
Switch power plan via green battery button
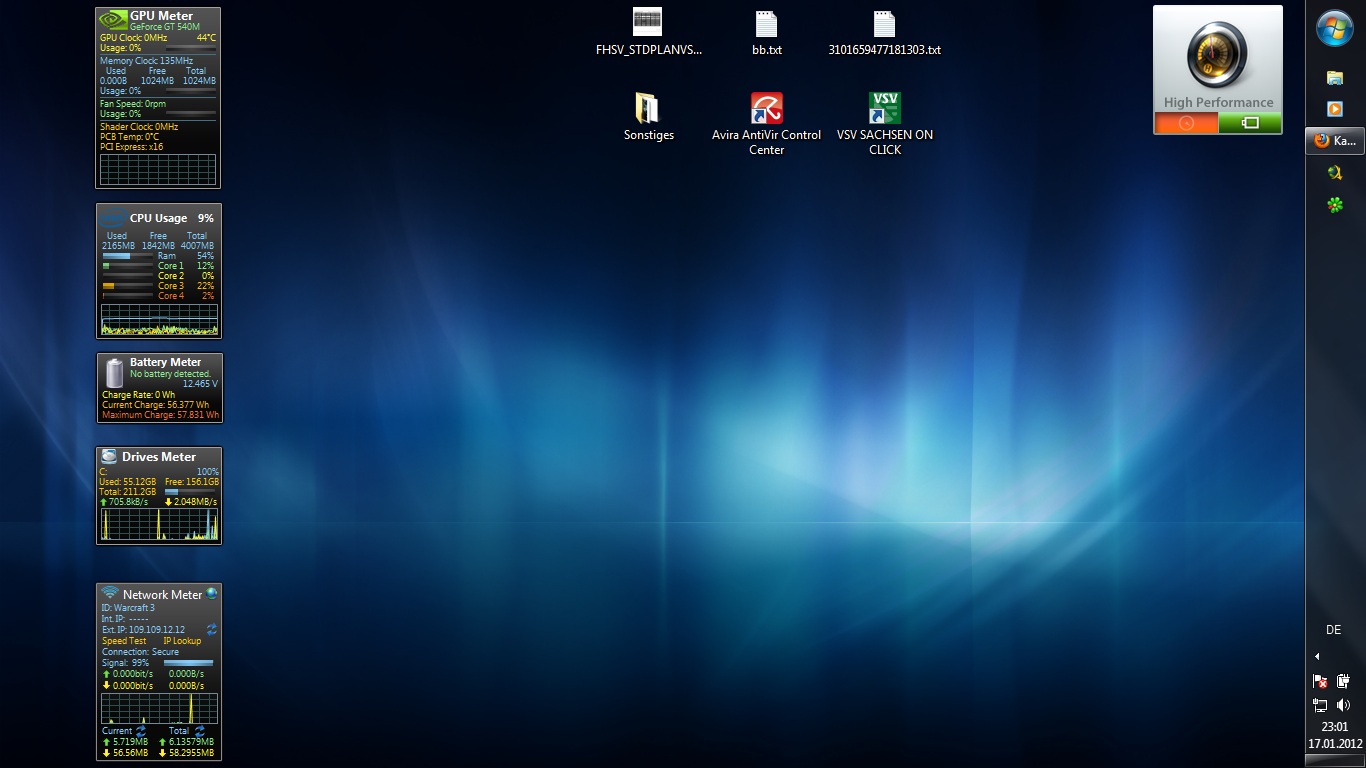point(1250,123)
